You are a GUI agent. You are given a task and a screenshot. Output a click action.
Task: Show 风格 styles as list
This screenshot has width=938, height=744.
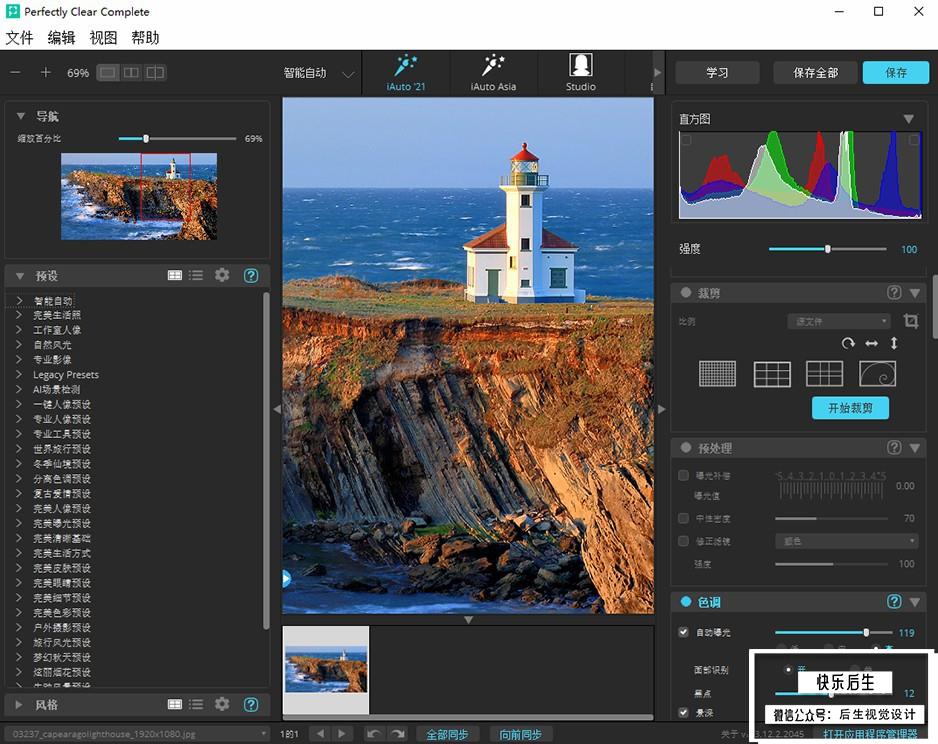tap(196, 704)
